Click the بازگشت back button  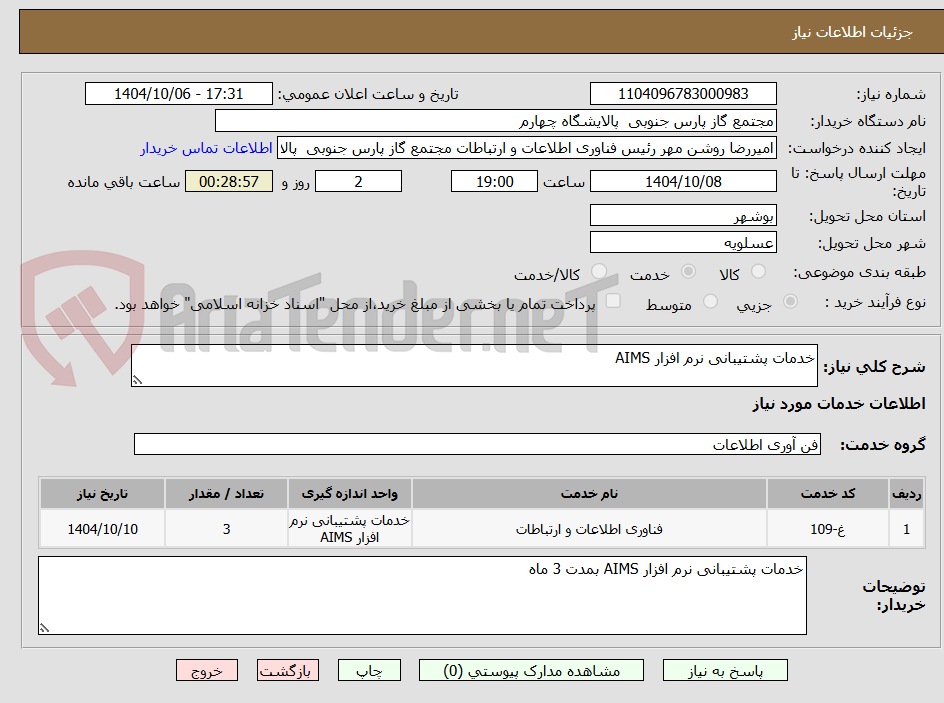[x=288, y=670]
